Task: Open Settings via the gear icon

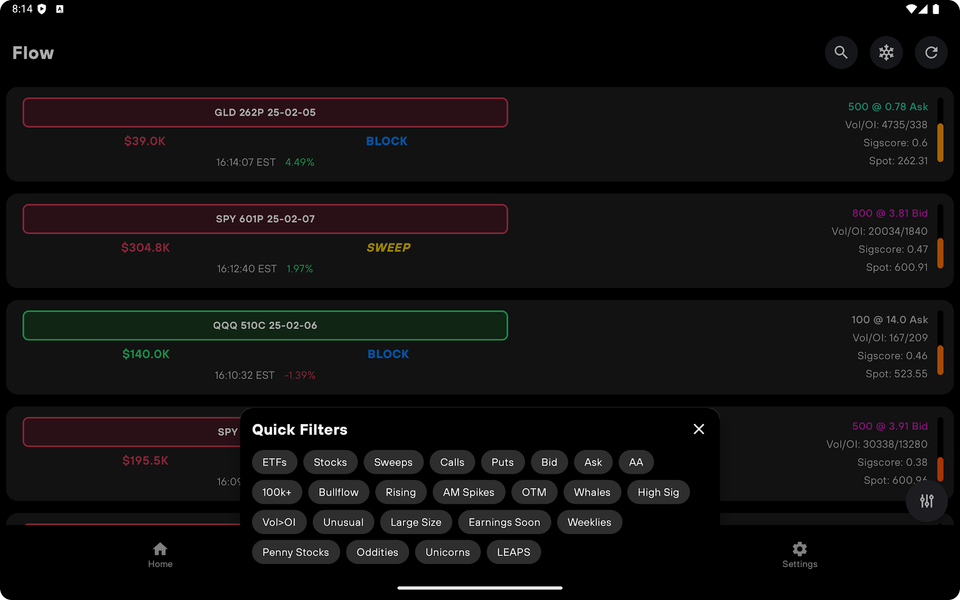Action: [x=799, y=549]
